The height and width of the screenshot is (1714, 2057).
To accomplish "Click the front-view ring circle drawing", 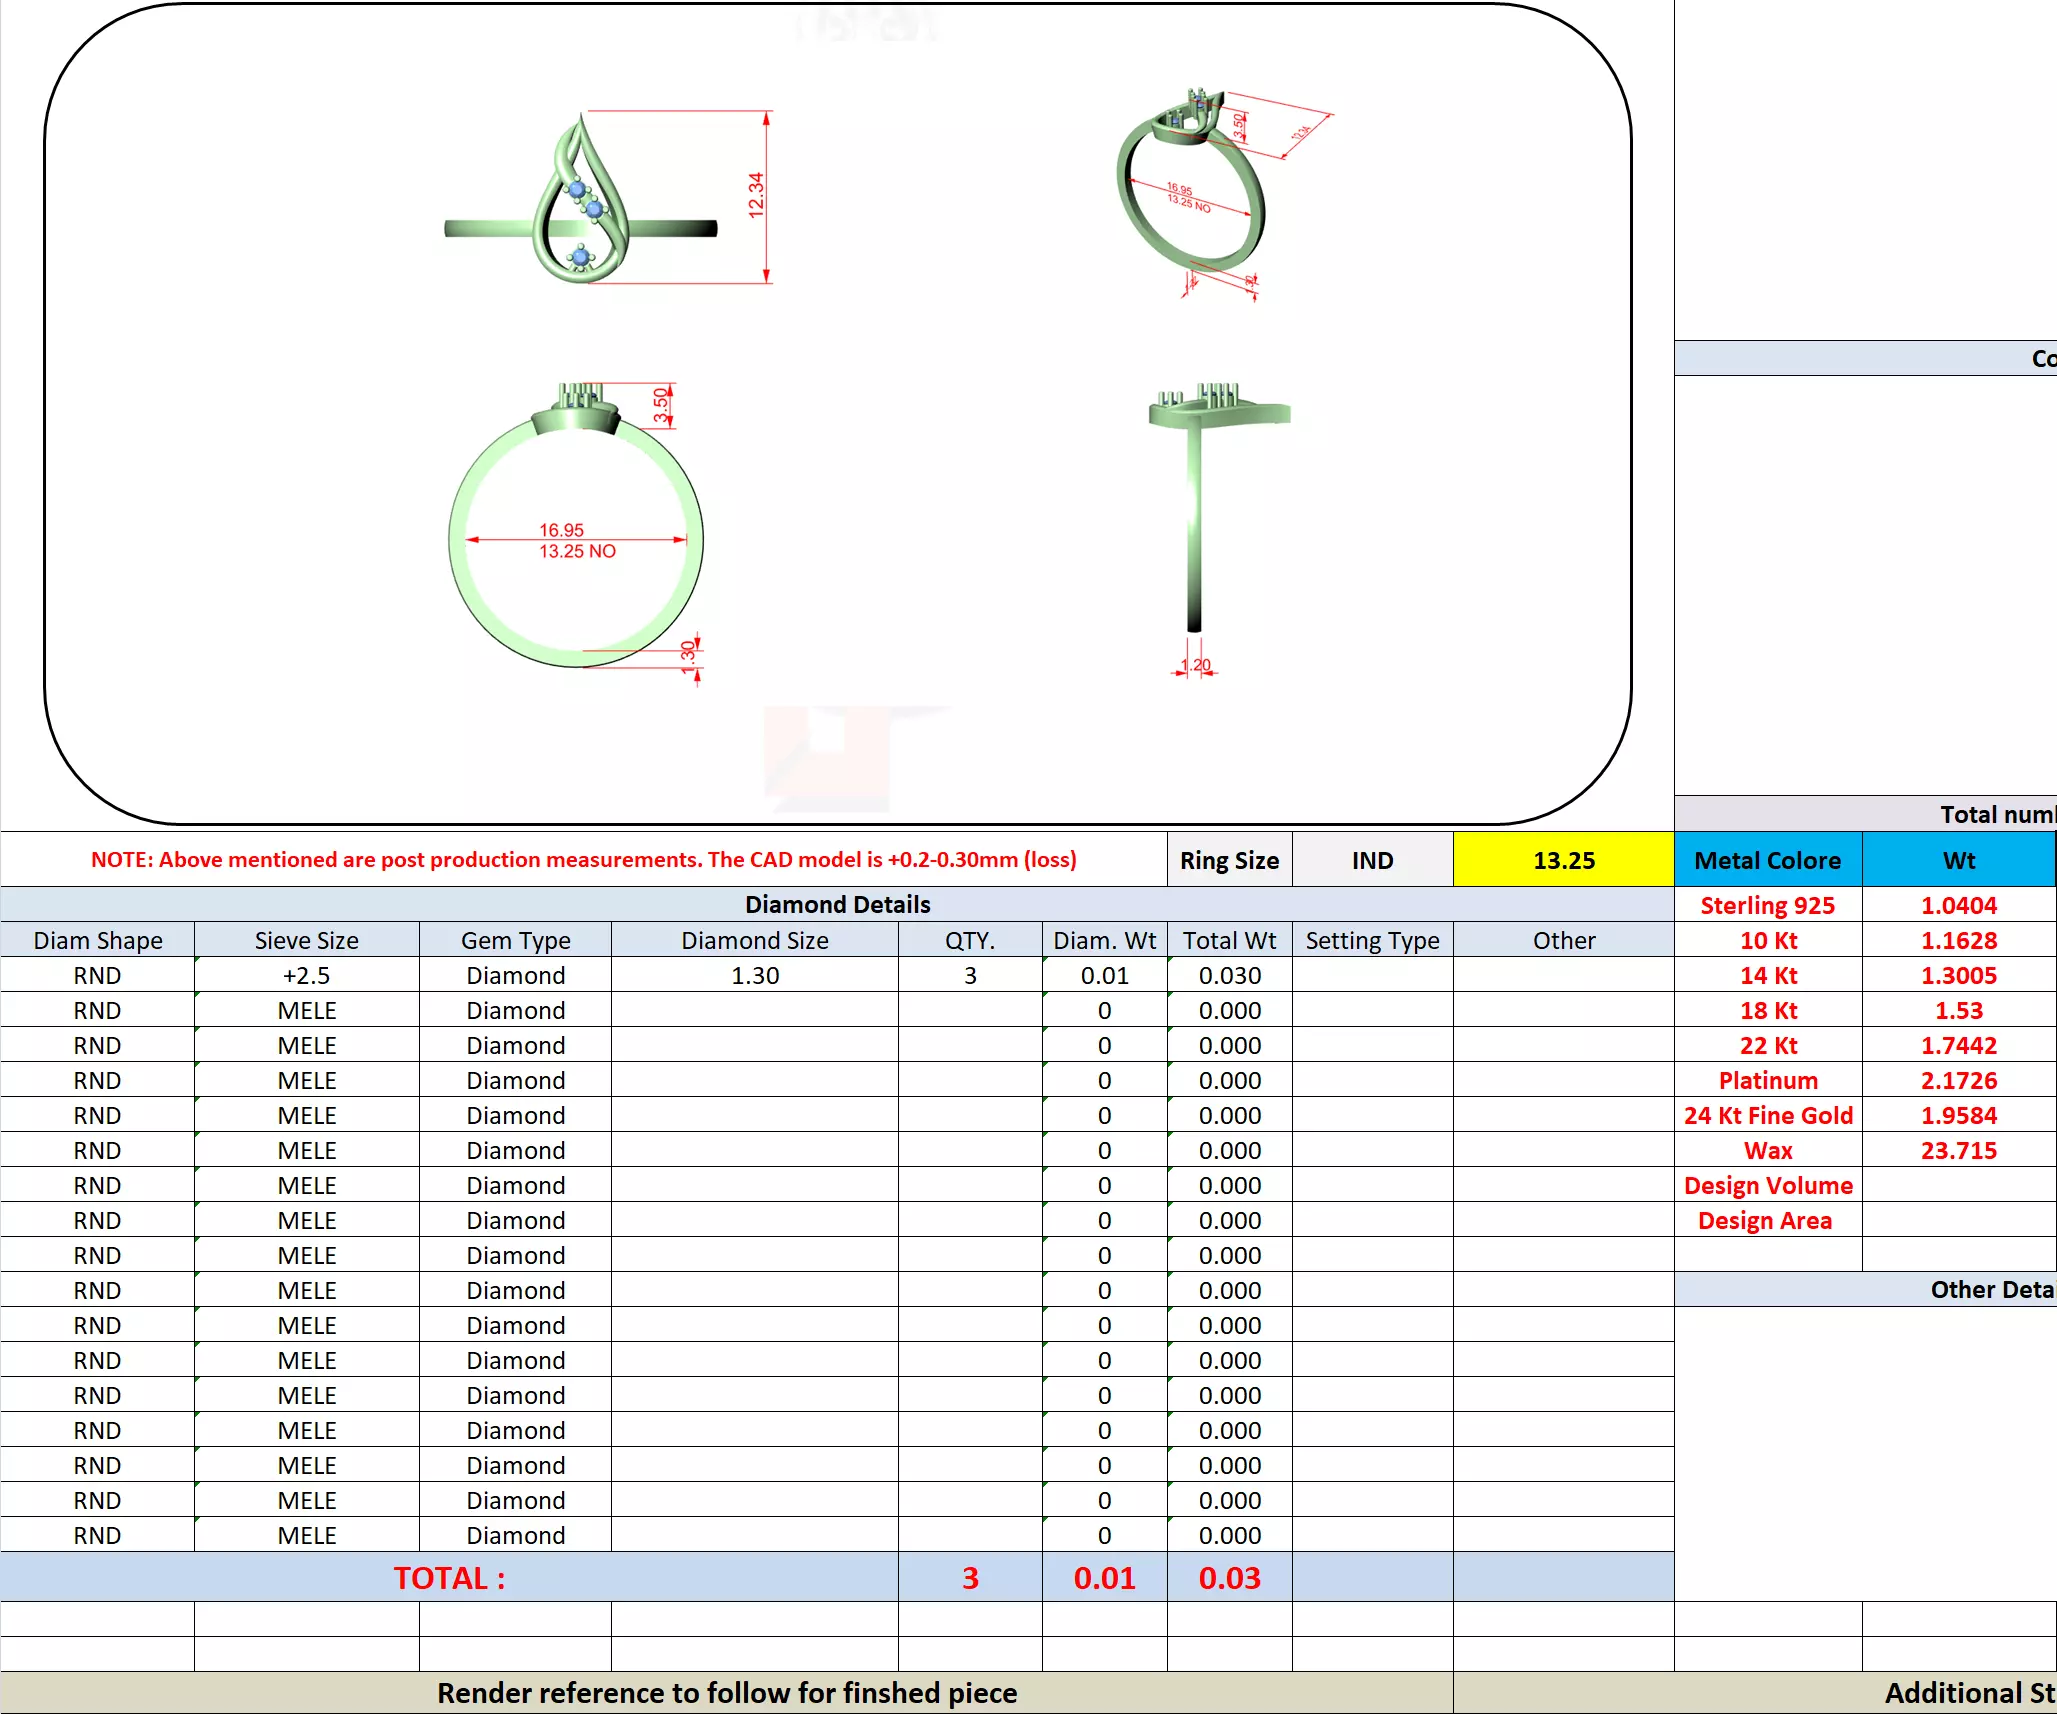I will click(577, 530).
